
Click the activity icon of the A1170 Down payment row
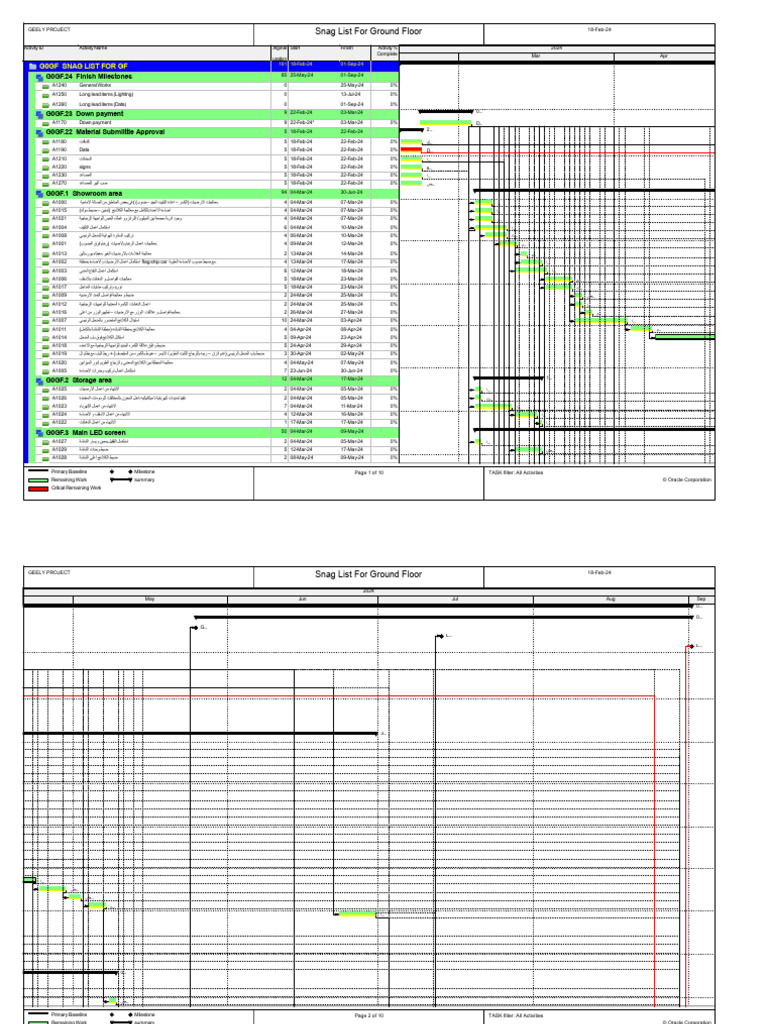pos(46,123)
